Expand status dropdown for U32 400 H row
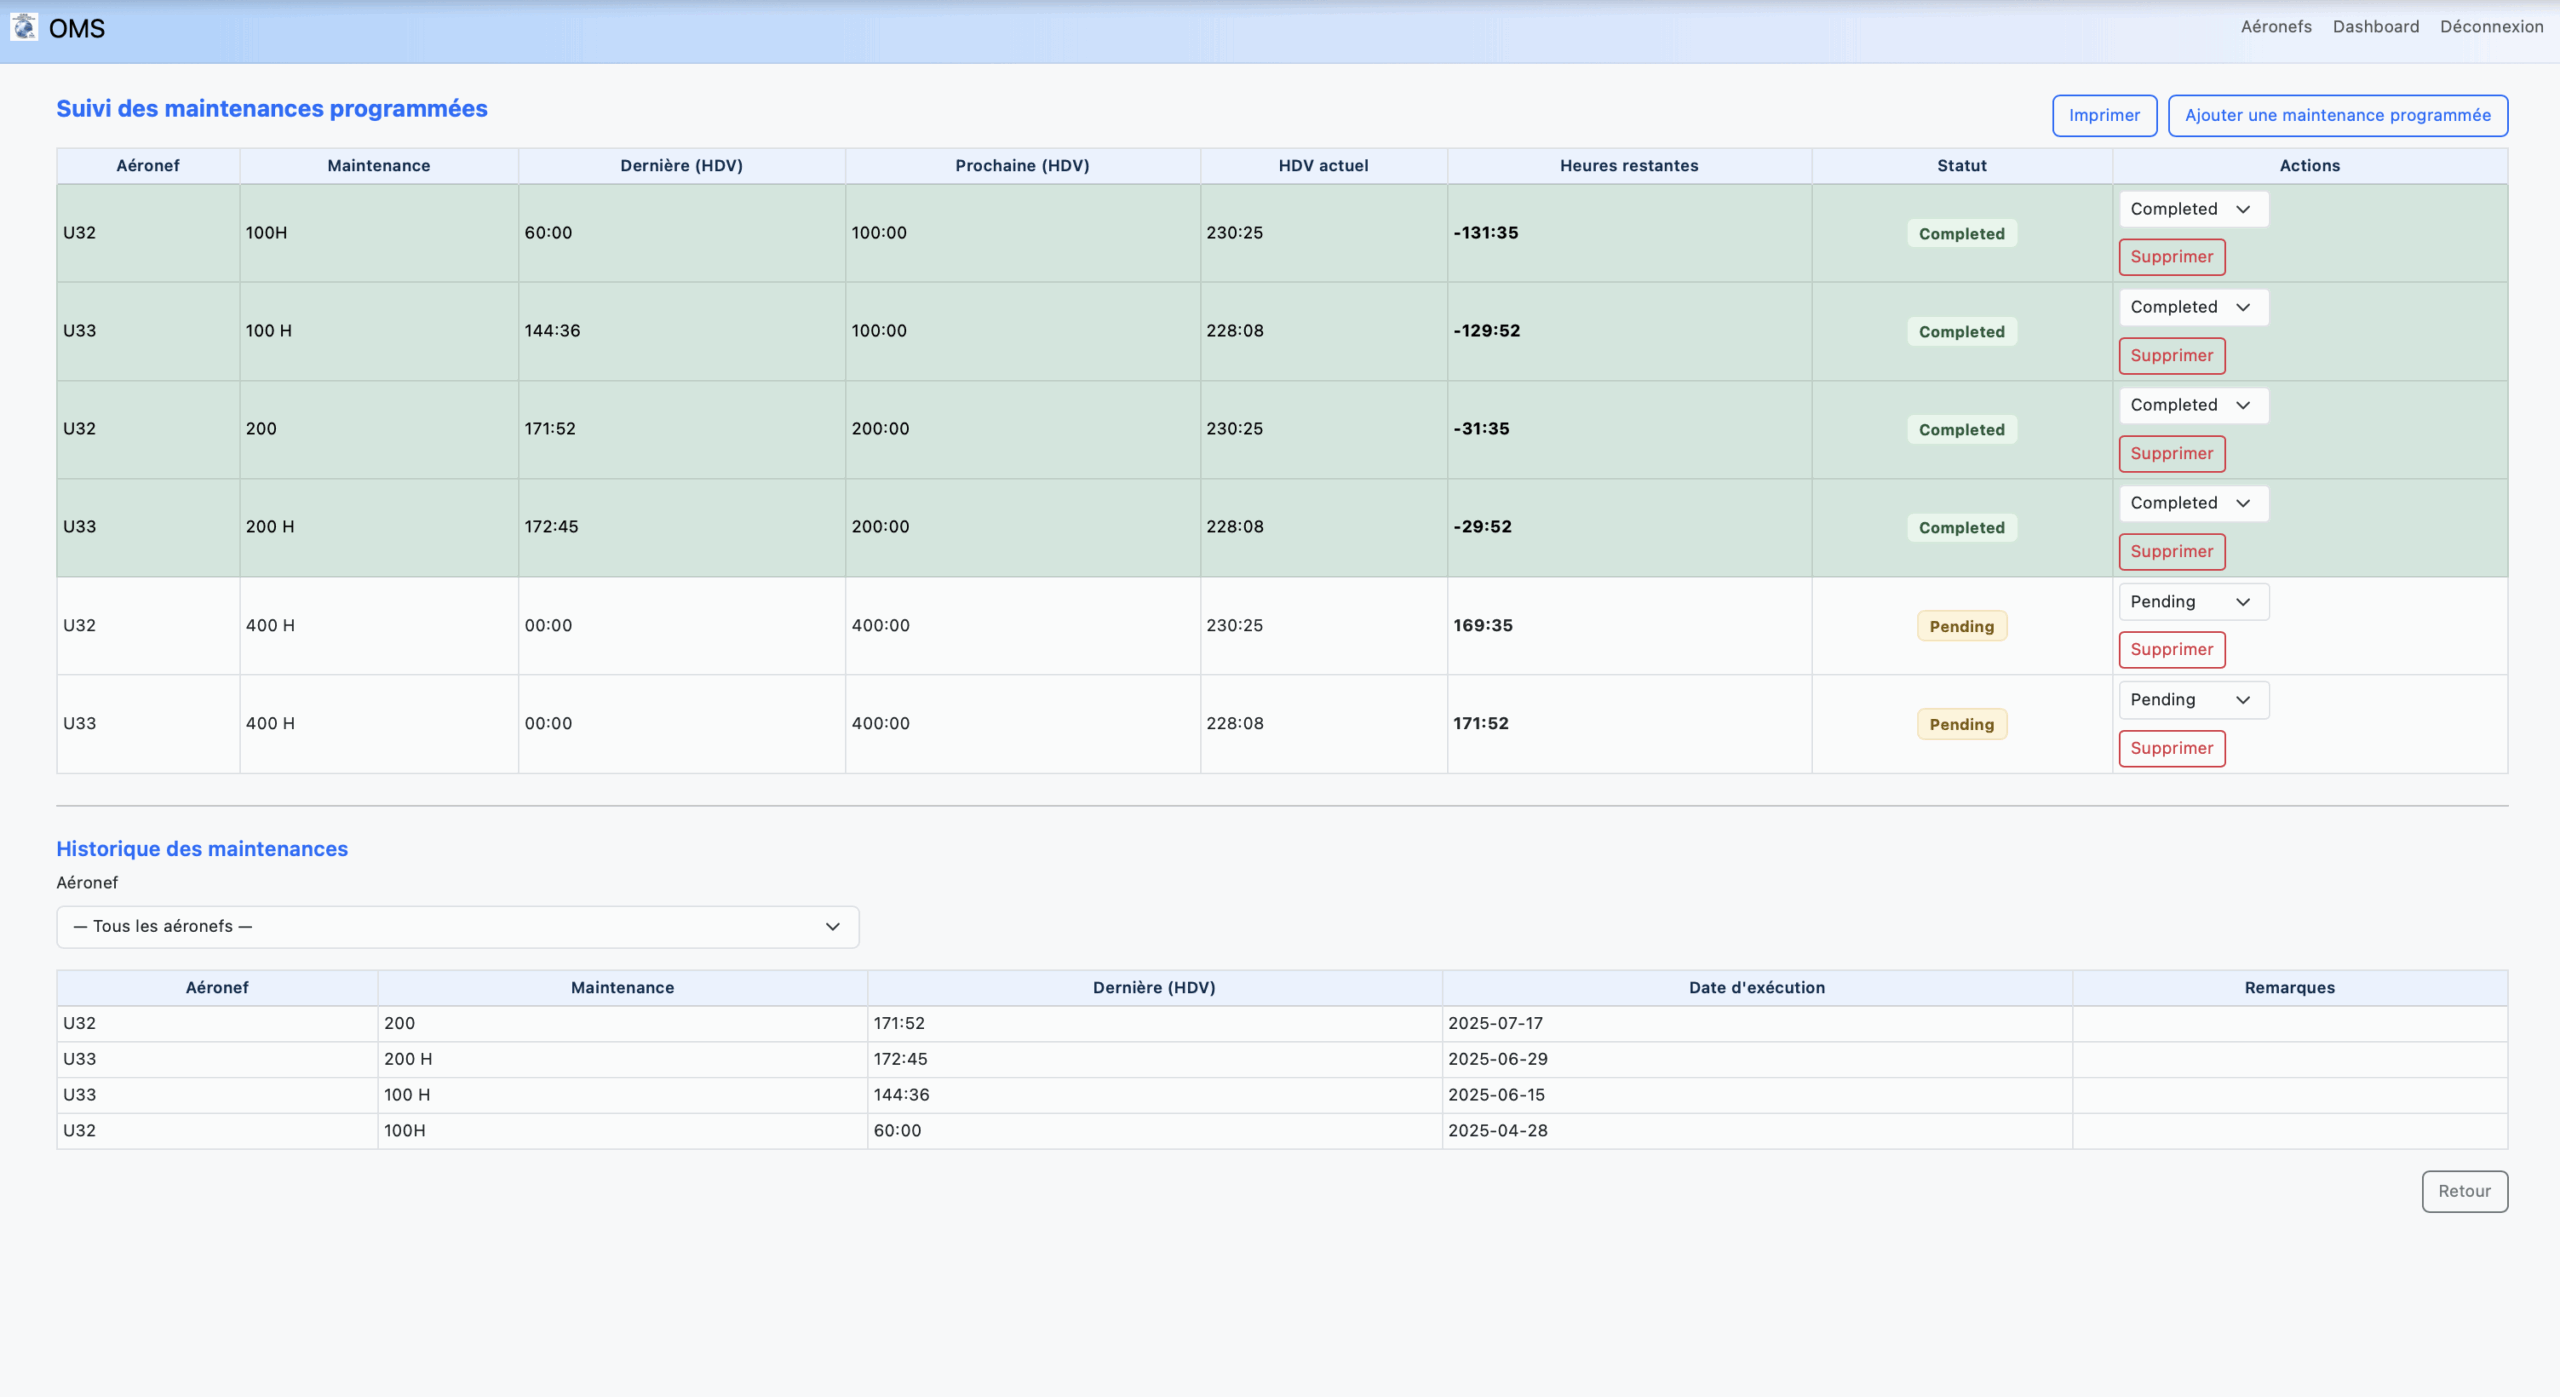 coord(2192,602)
